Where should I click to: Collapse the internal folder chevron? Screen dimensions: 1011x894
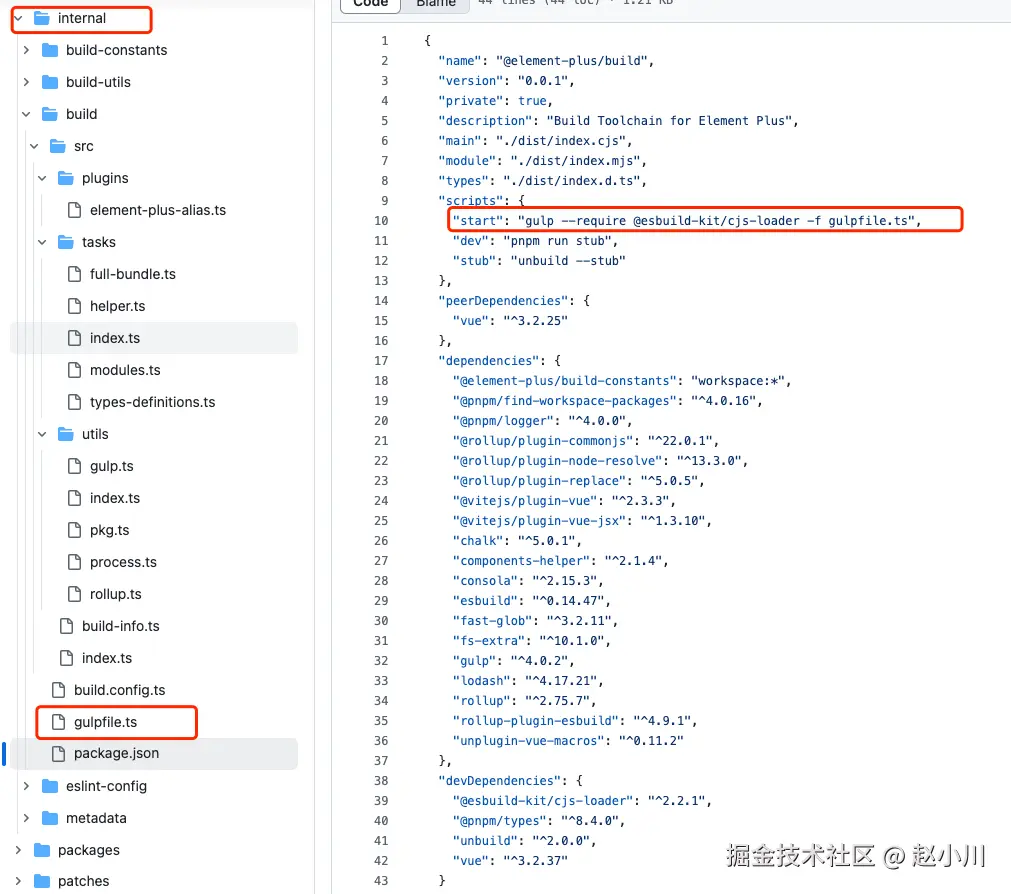19,18
